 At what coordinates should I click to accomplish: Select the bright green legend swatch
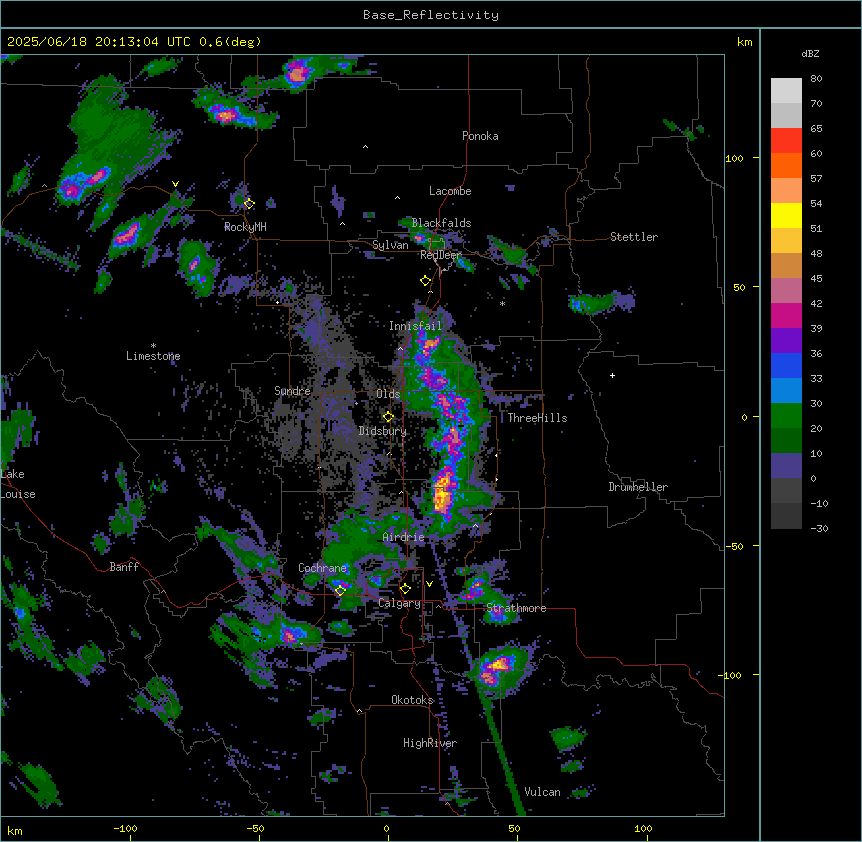[x=786, y=416]
